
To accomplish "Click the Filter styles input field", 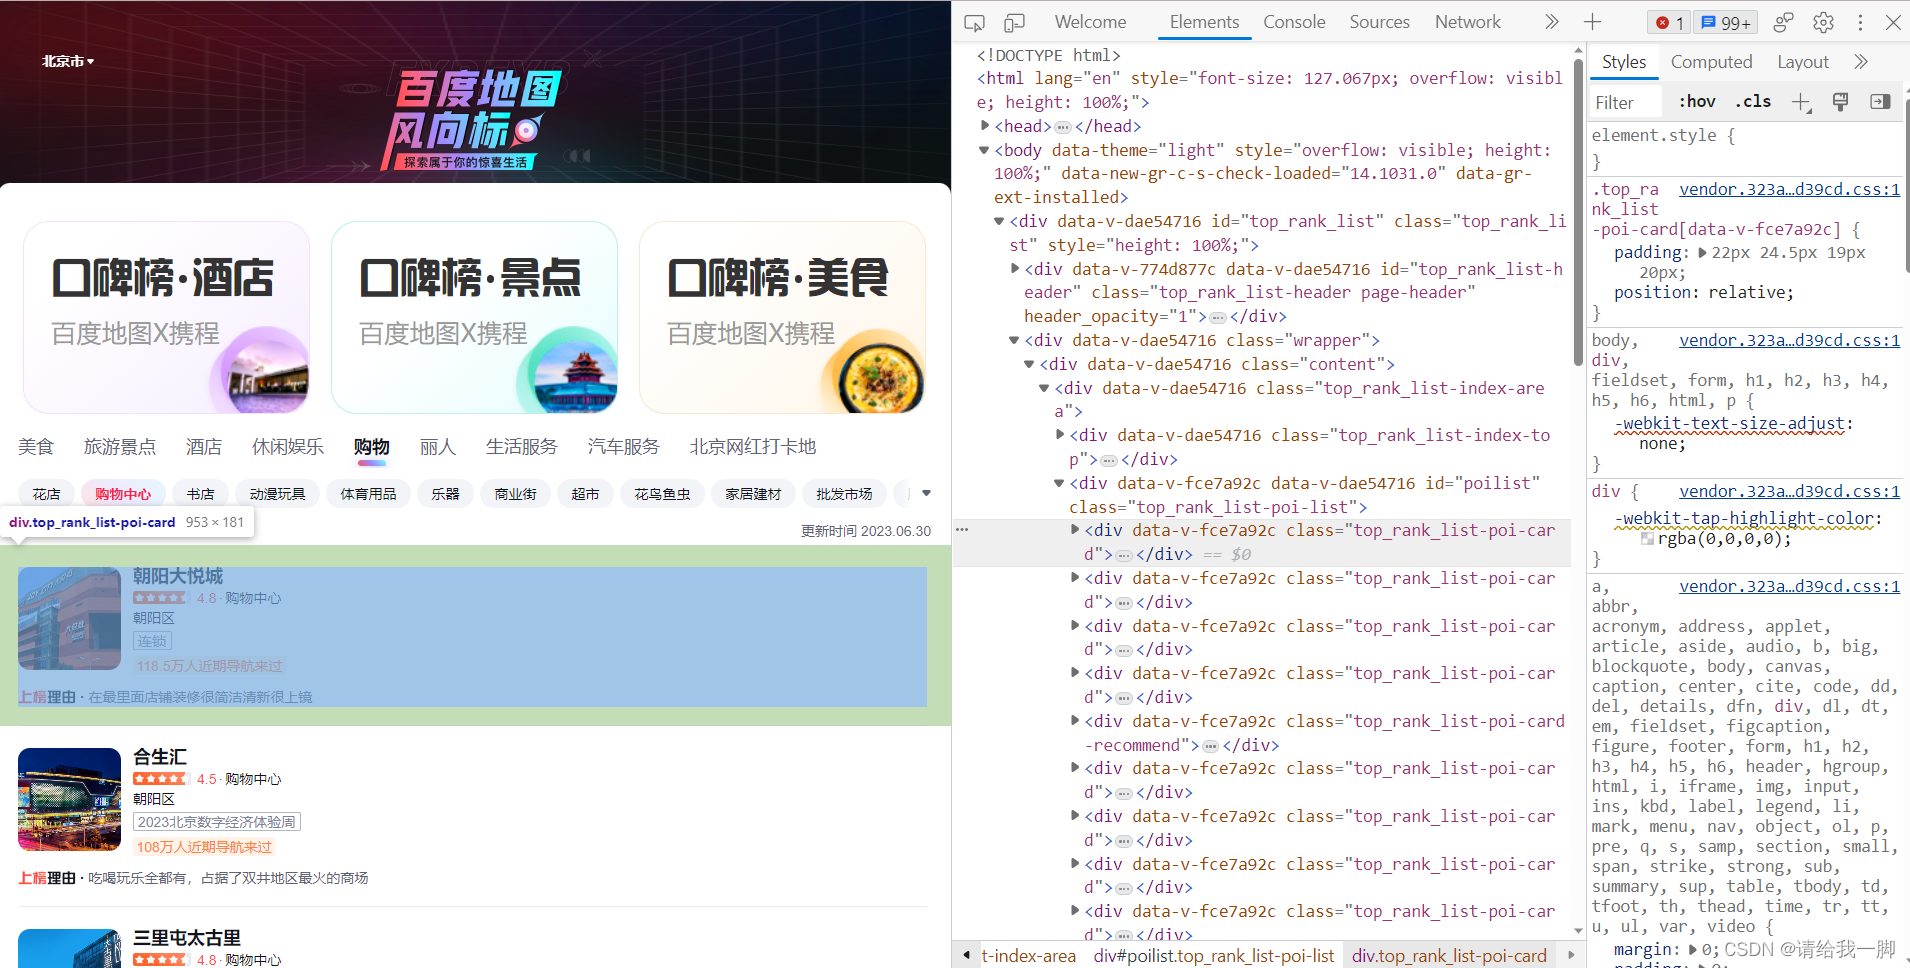I will coord(1626,102).
